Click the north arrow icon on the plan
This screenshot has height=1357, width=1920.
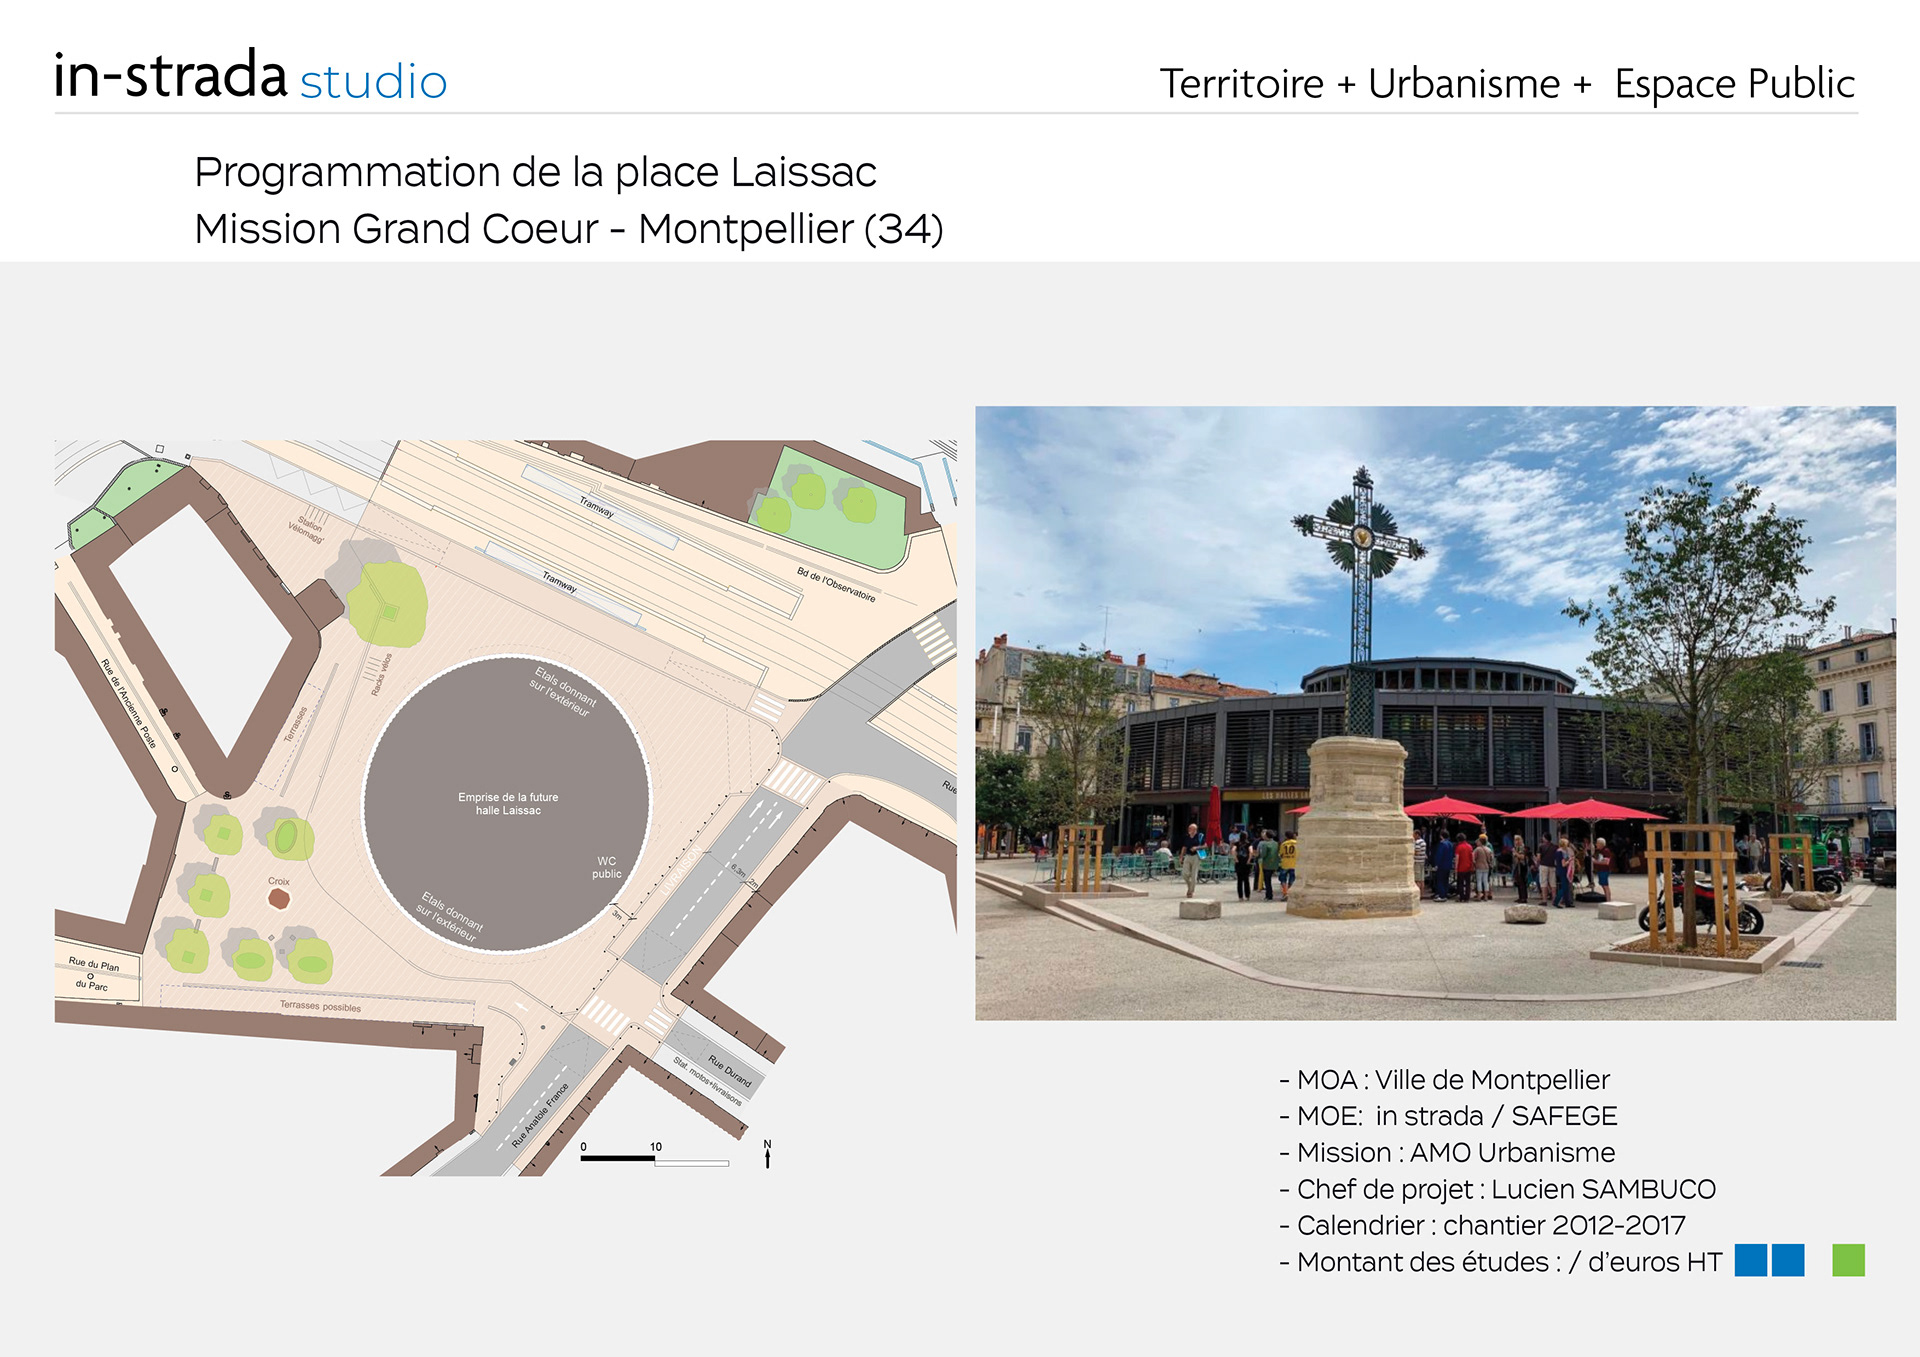pos(767,1154)
